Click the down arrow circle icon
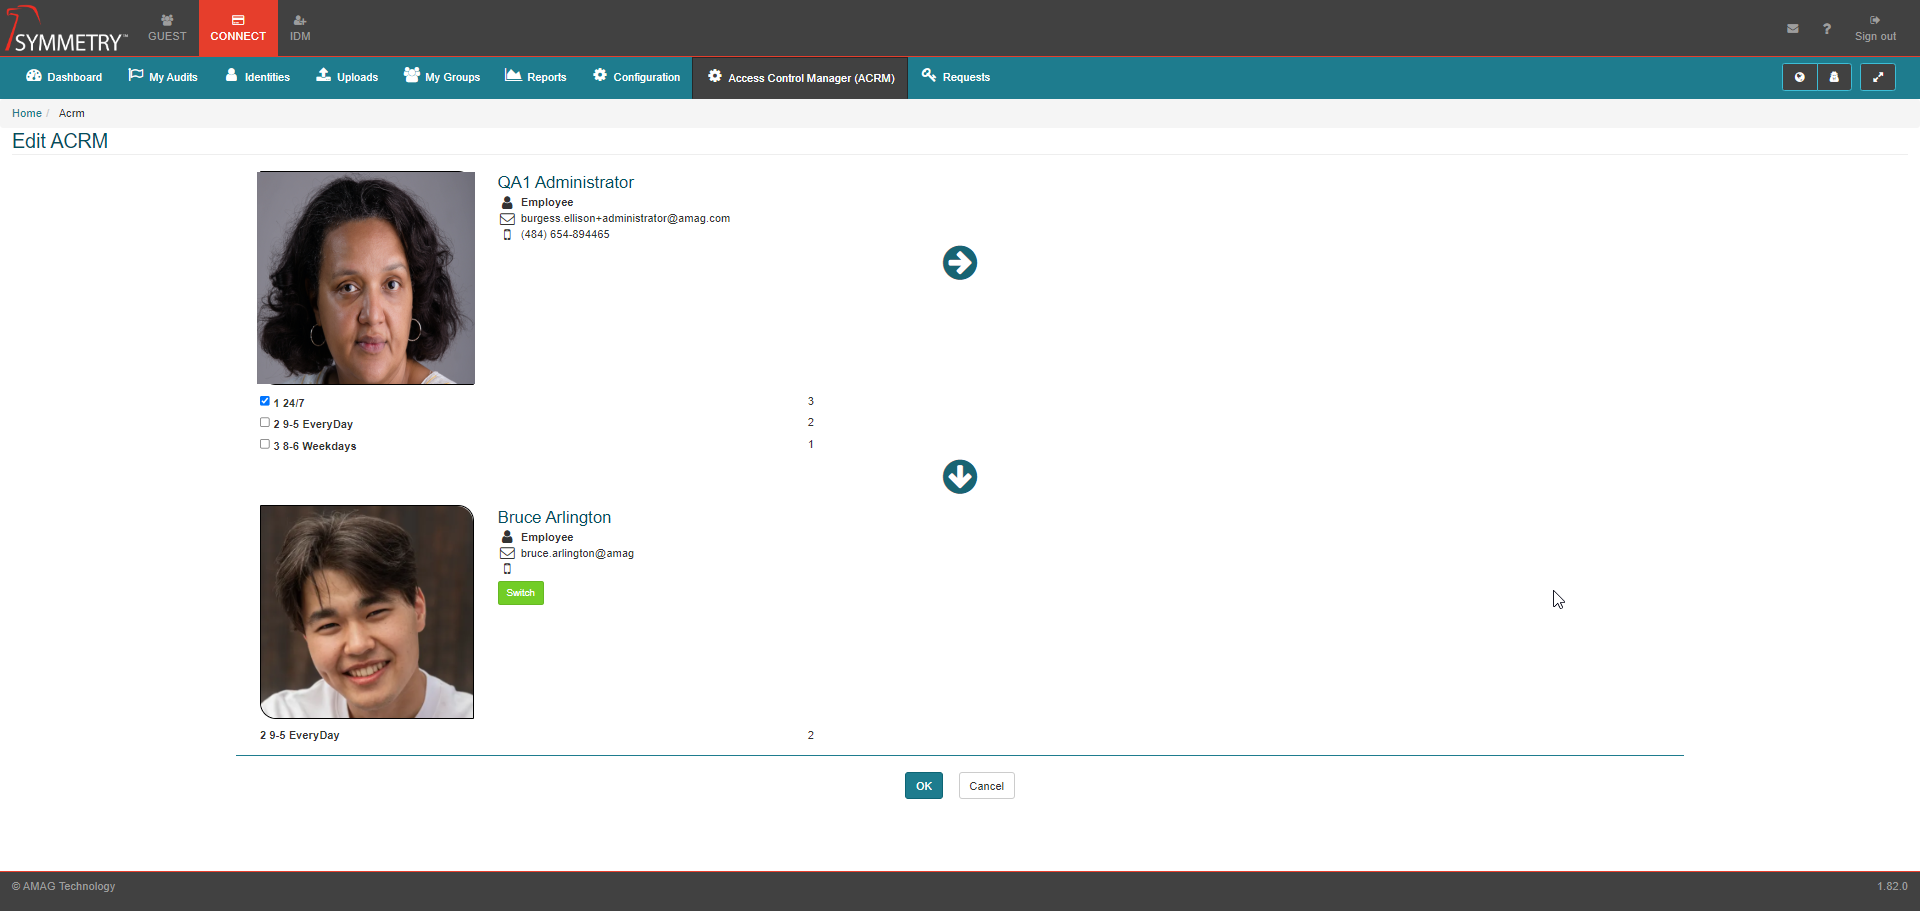 (x=959, y=477)
